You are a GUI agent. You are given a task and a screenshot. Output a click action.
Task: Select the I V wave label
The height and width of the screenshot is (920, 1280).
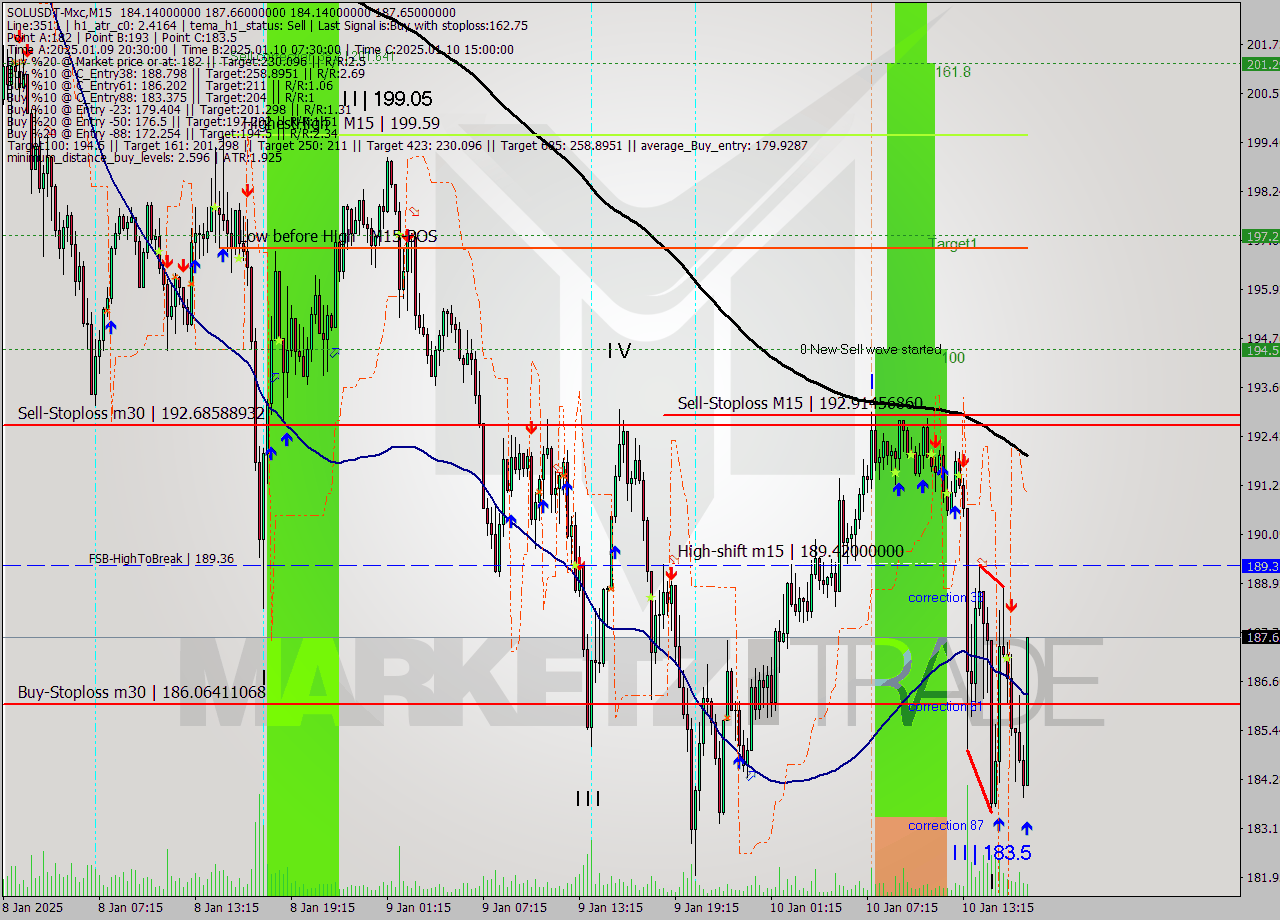click(619, 350)
